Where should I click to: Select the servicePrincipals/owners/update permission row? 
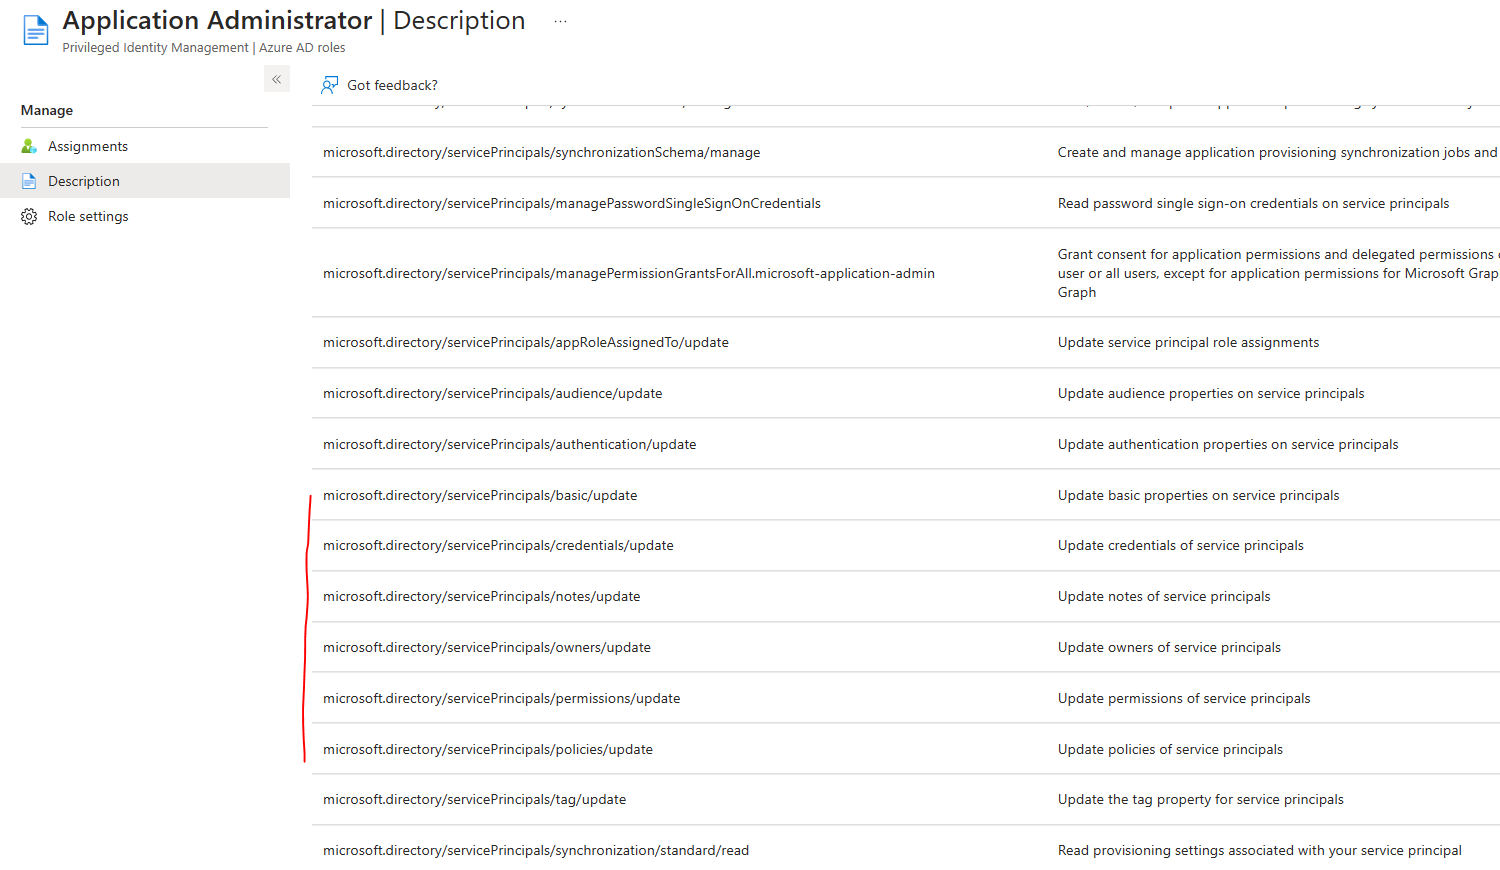pos(487,647)
